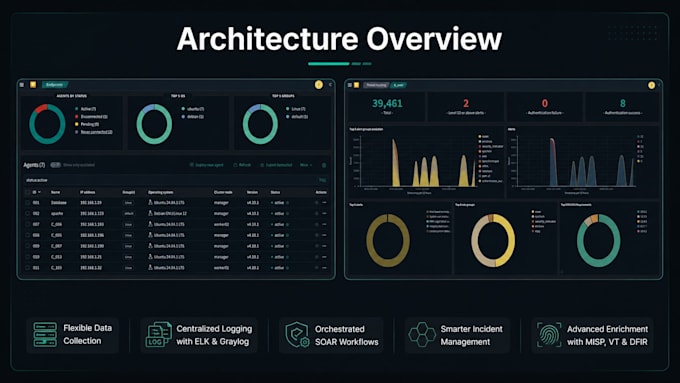Viewport: 680px width, 383px height.
Task: Open the hamburger menu in the Endpoints dashboard
Action: pos(22,85)
